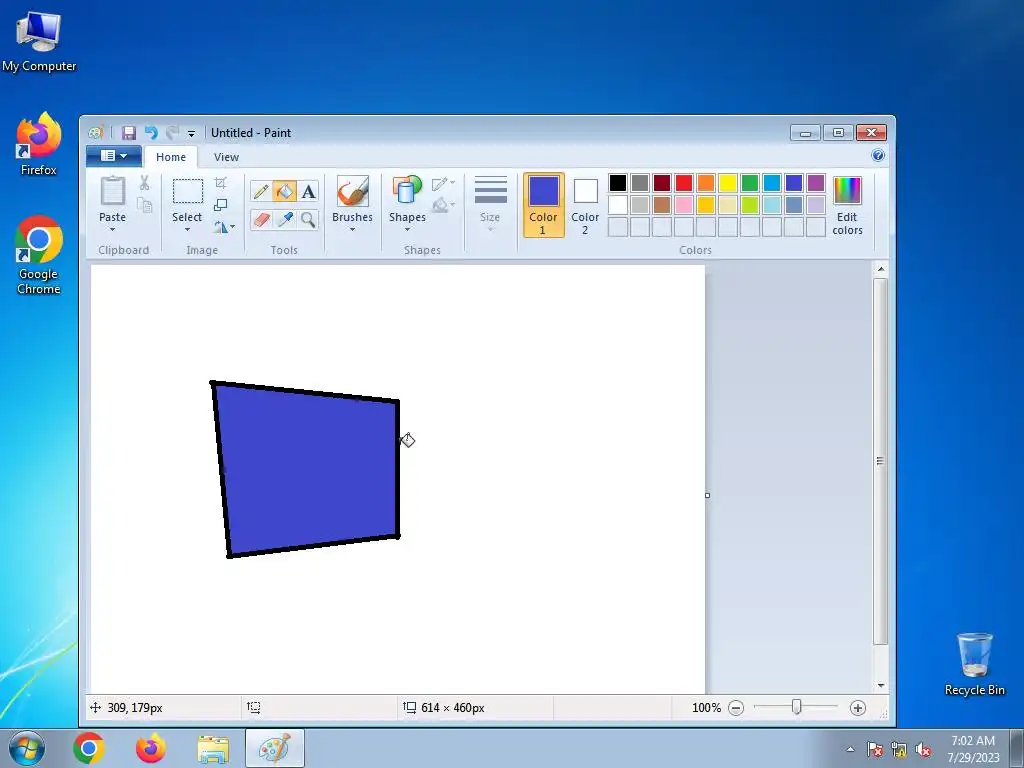Pick the purple color swatch
This screenshot has width=1024, height=768.
(816, 183)
